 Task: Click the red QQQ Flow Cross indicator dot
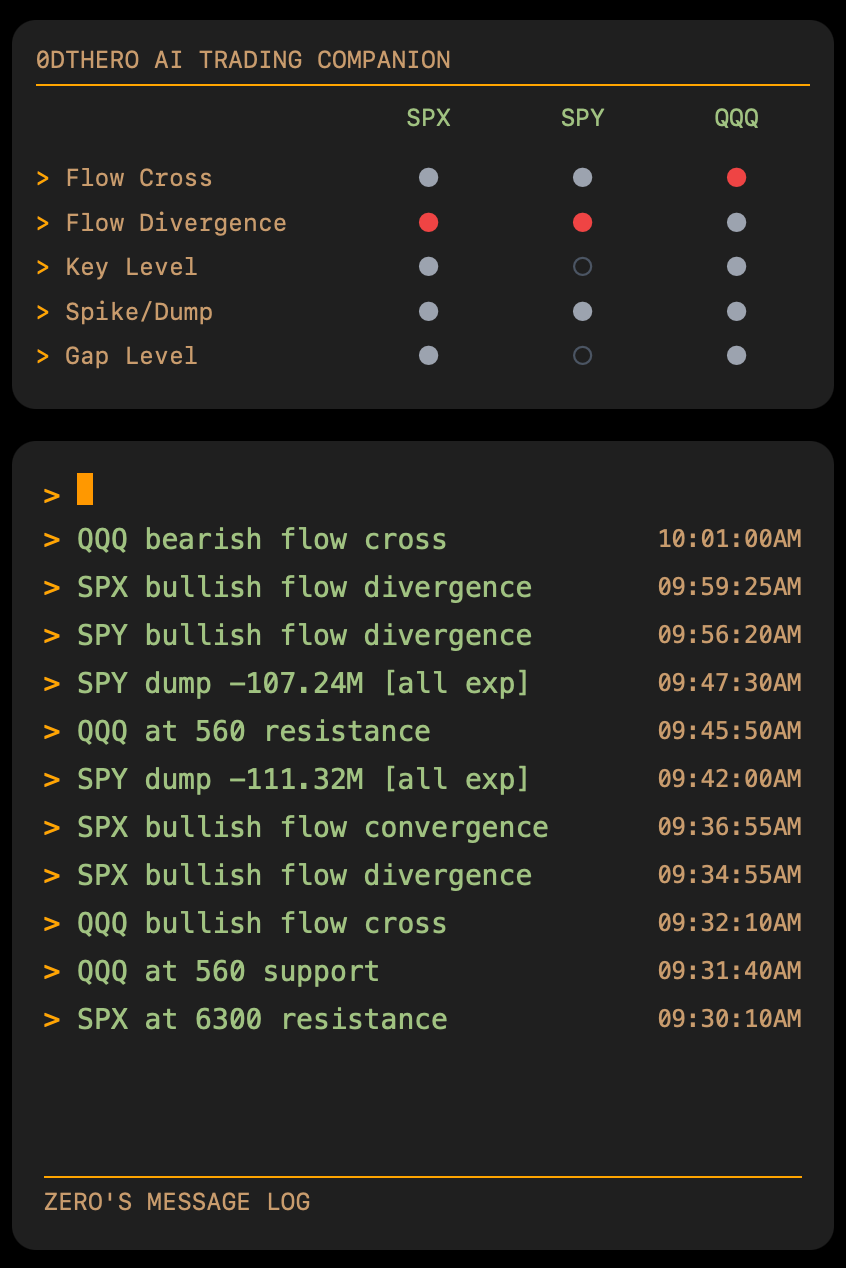[x=736, y=178]
